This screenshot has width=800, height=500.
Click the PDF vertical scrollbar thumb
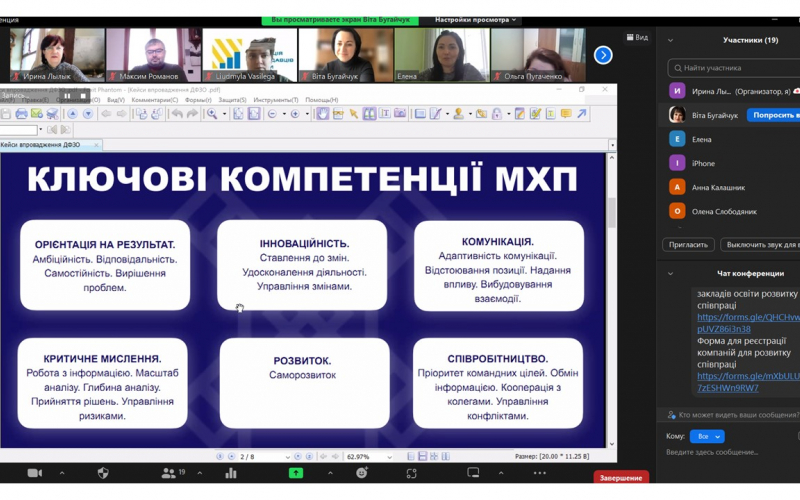tap(612, 212)
